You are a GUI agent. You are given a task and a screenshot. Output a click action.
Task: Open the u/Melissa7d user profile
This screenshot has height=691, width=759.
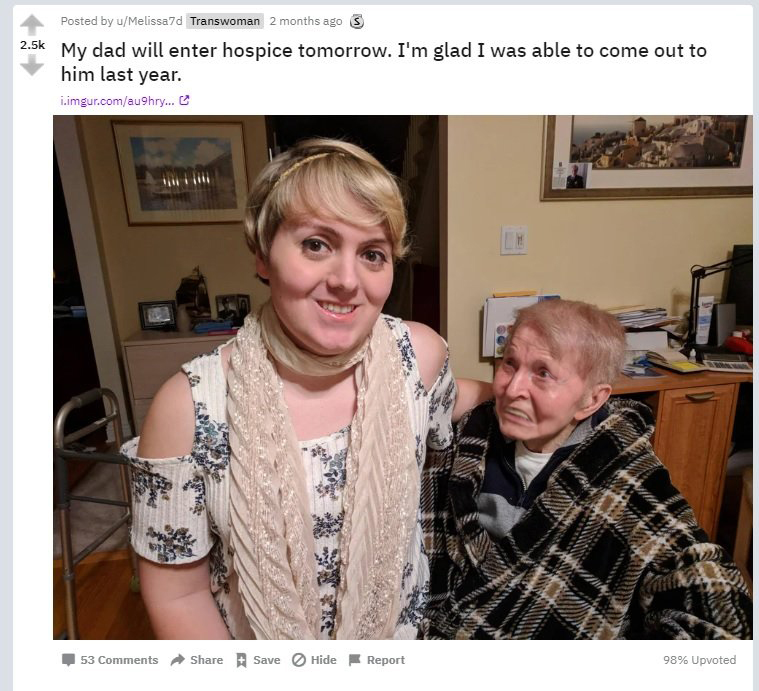(x=149, y=21)
